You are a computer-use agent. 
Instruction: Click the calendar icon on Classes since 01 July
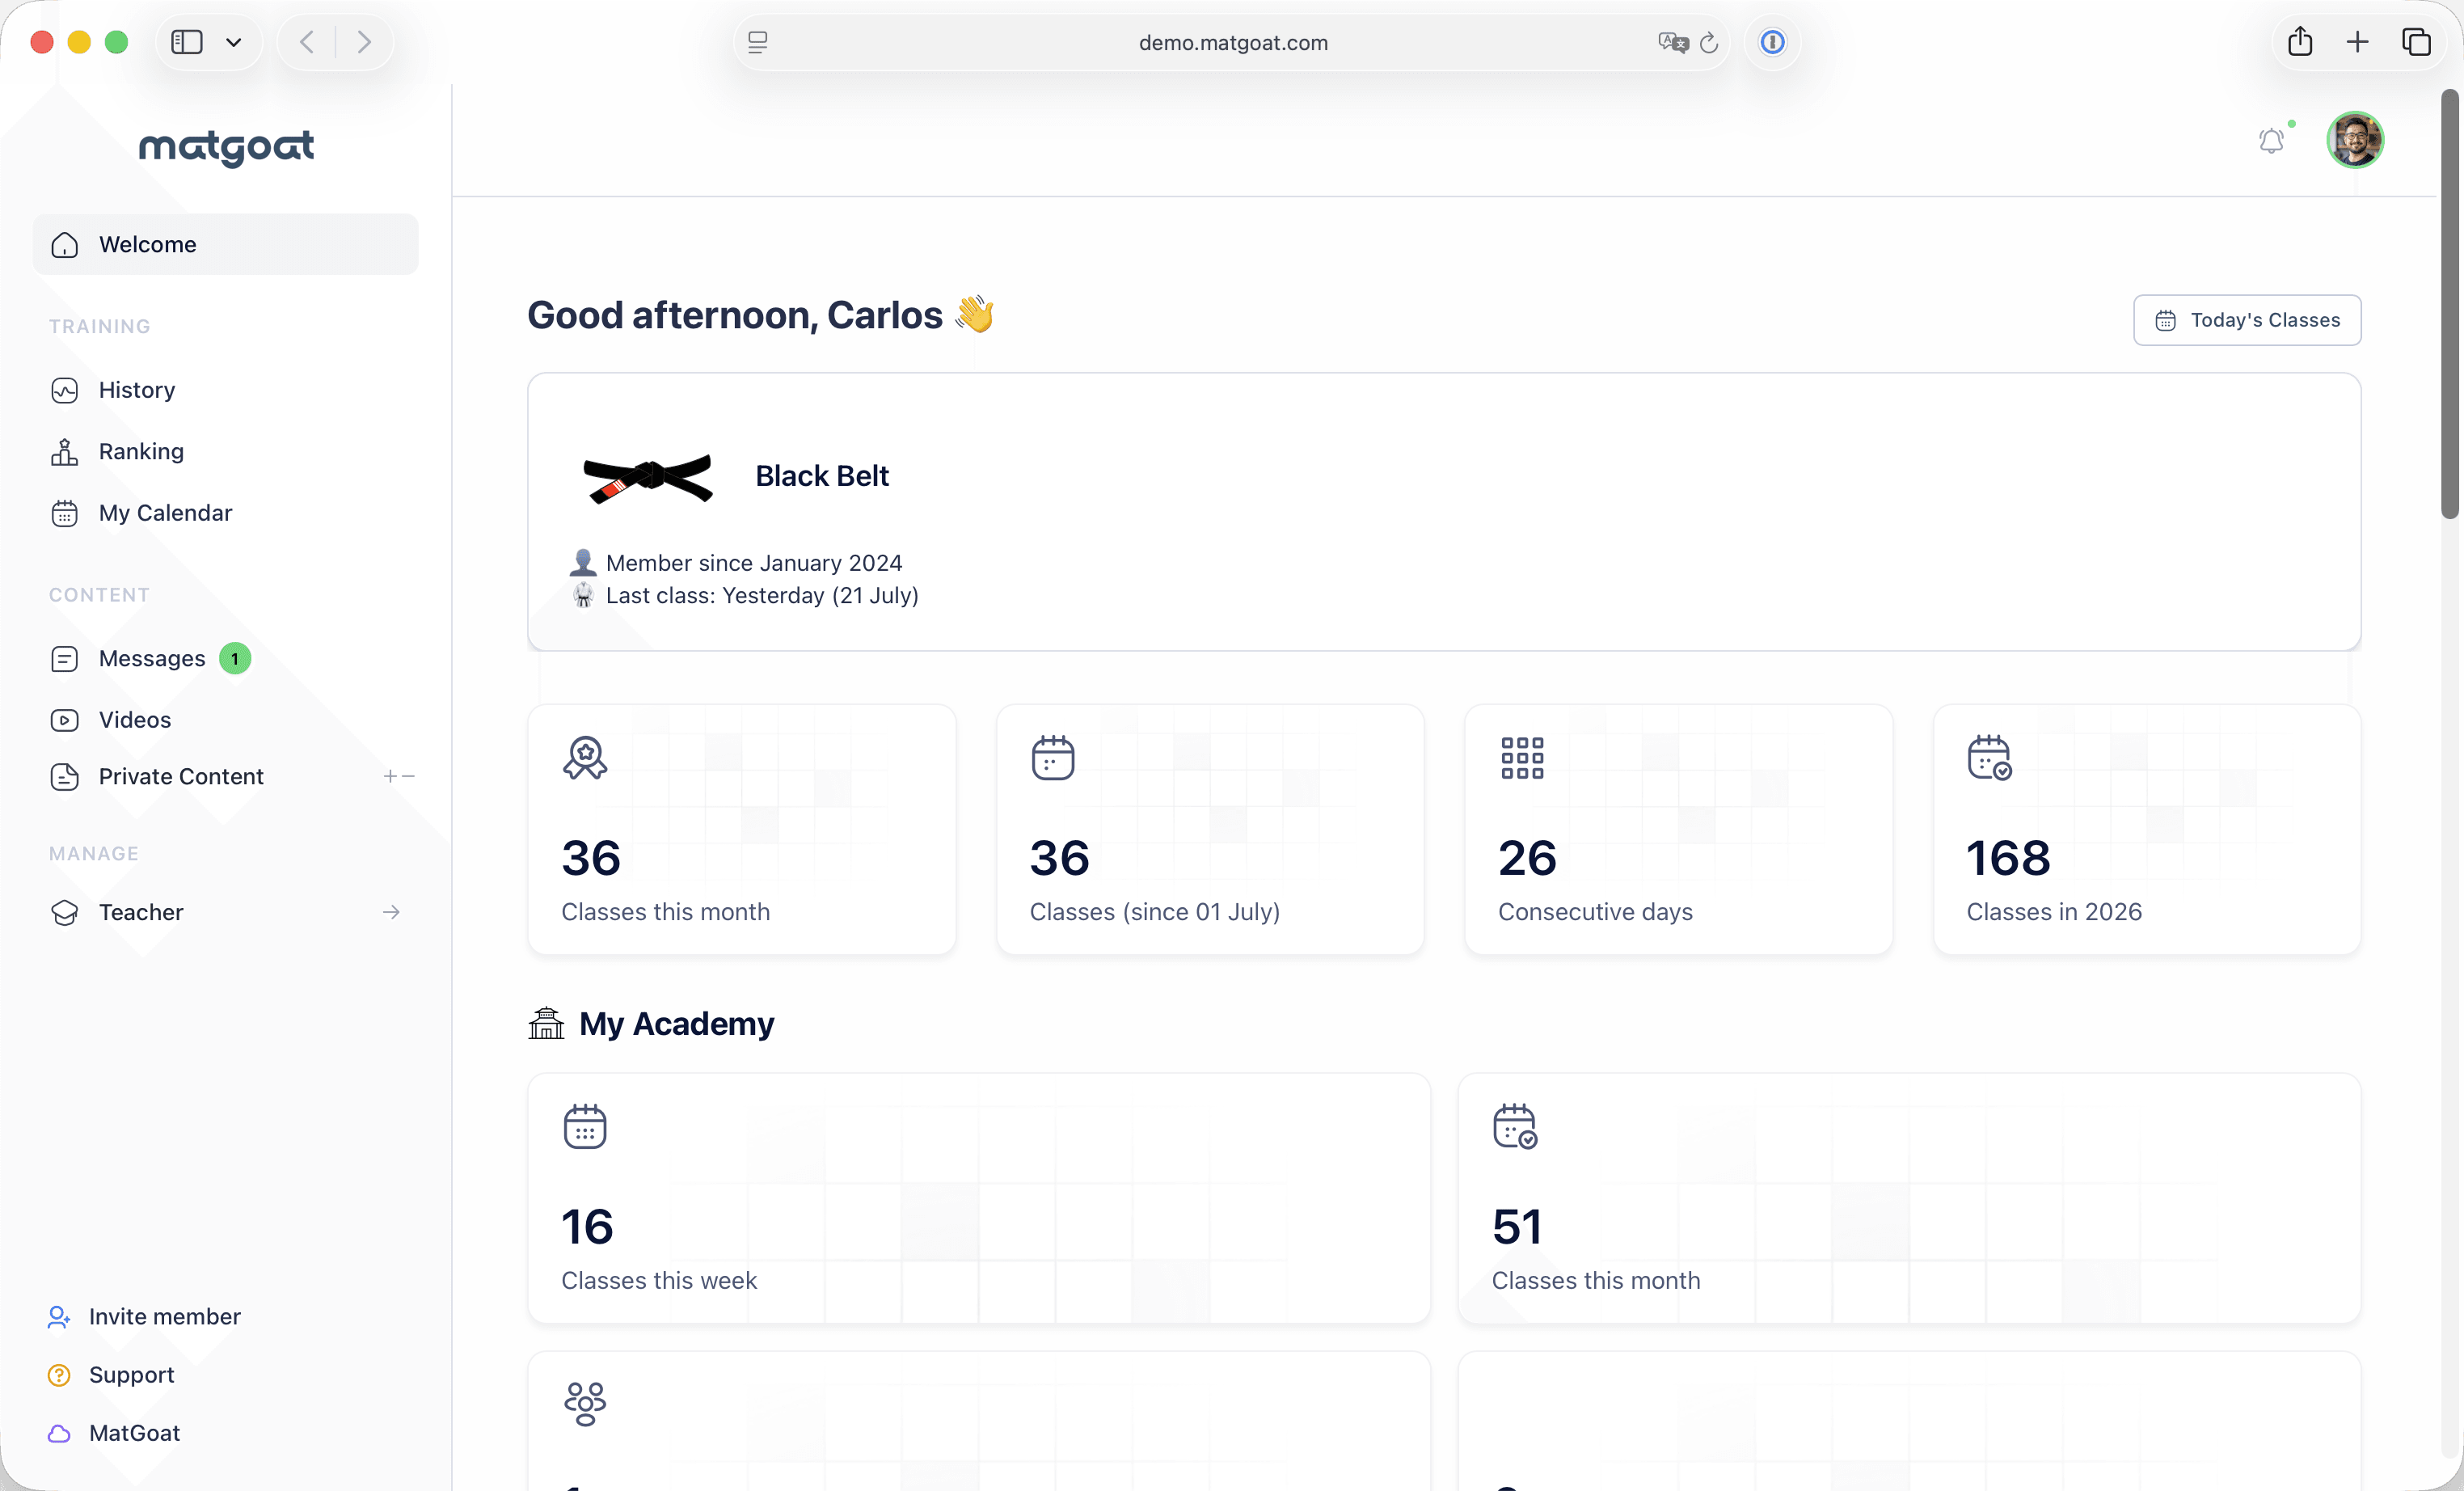1053,758
